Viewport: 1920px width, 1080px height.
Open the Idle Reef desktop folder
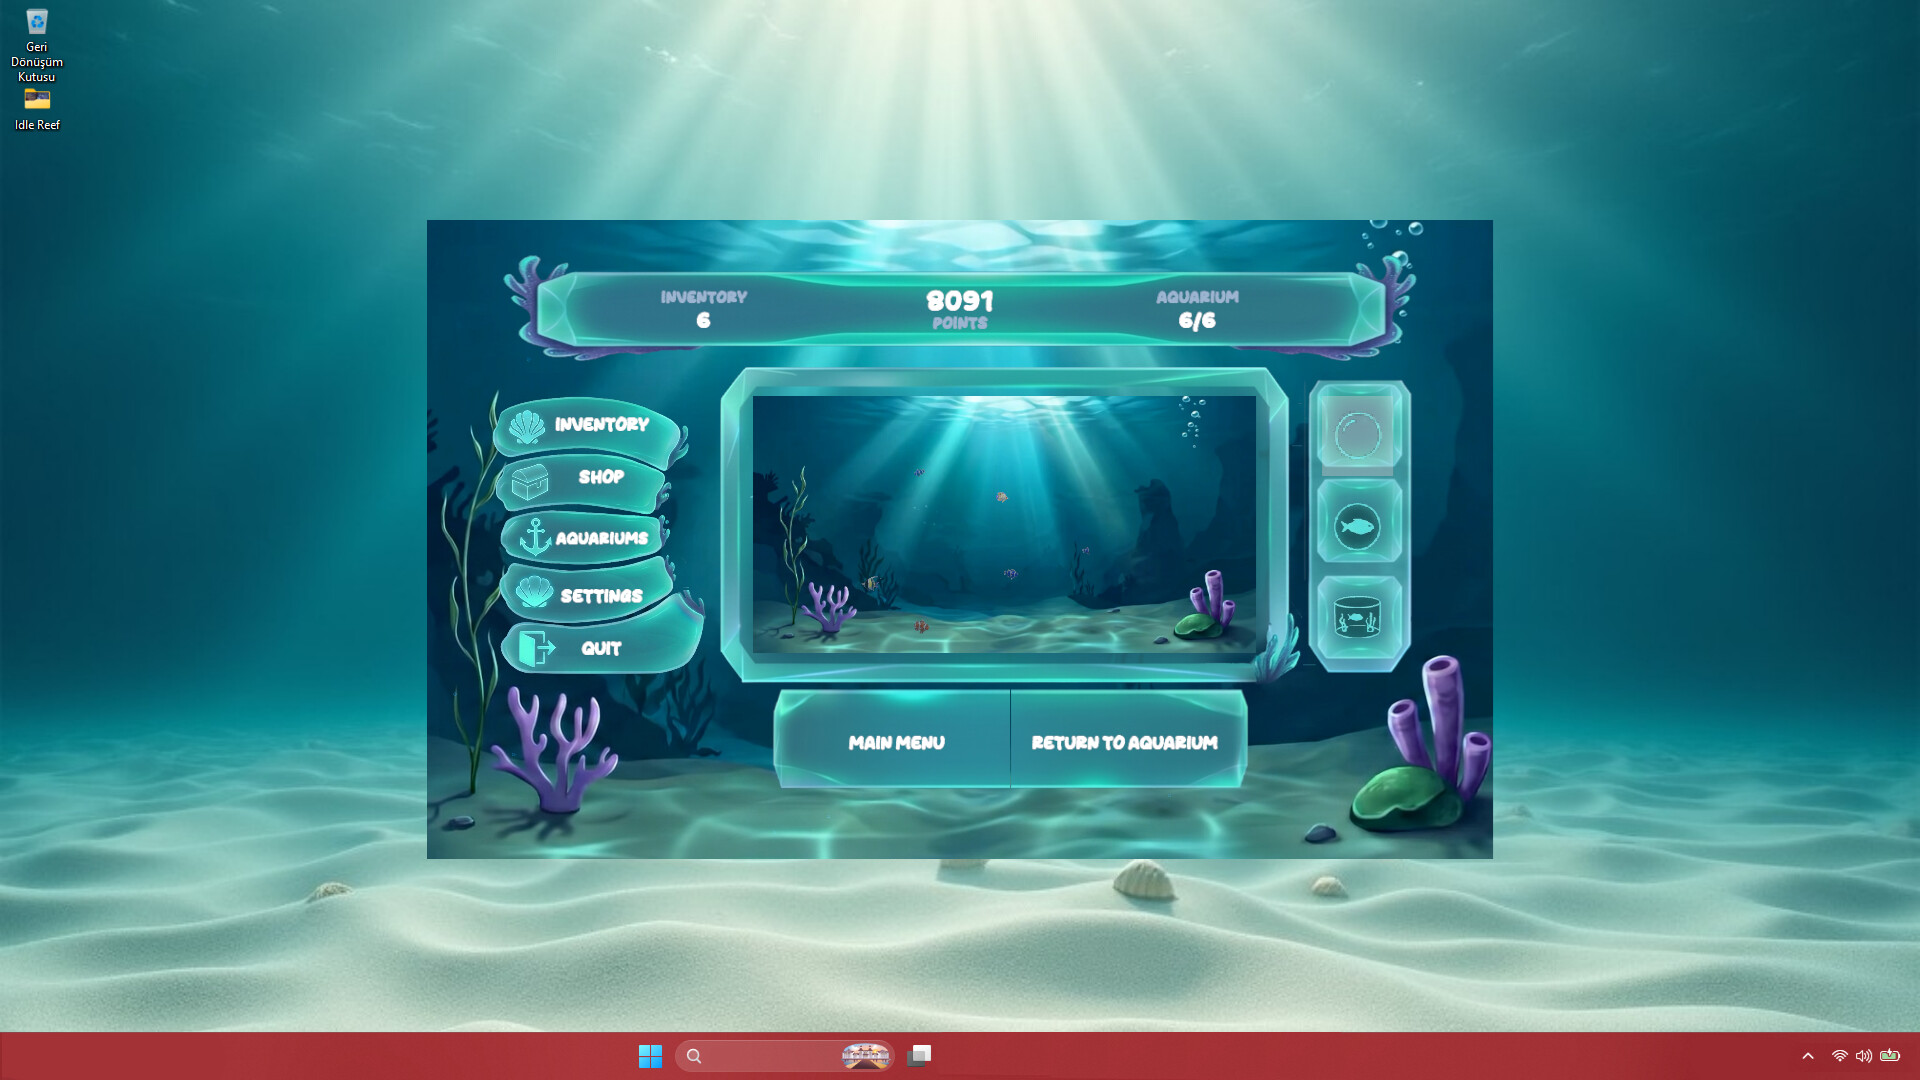(x=37, y=109)
